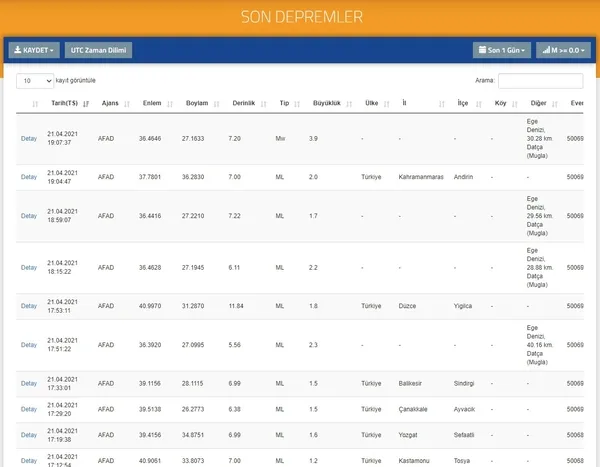Viewport: 600px width, 467px height.
Task: Click the Yigilca district cell
Action: coord(463,306)
